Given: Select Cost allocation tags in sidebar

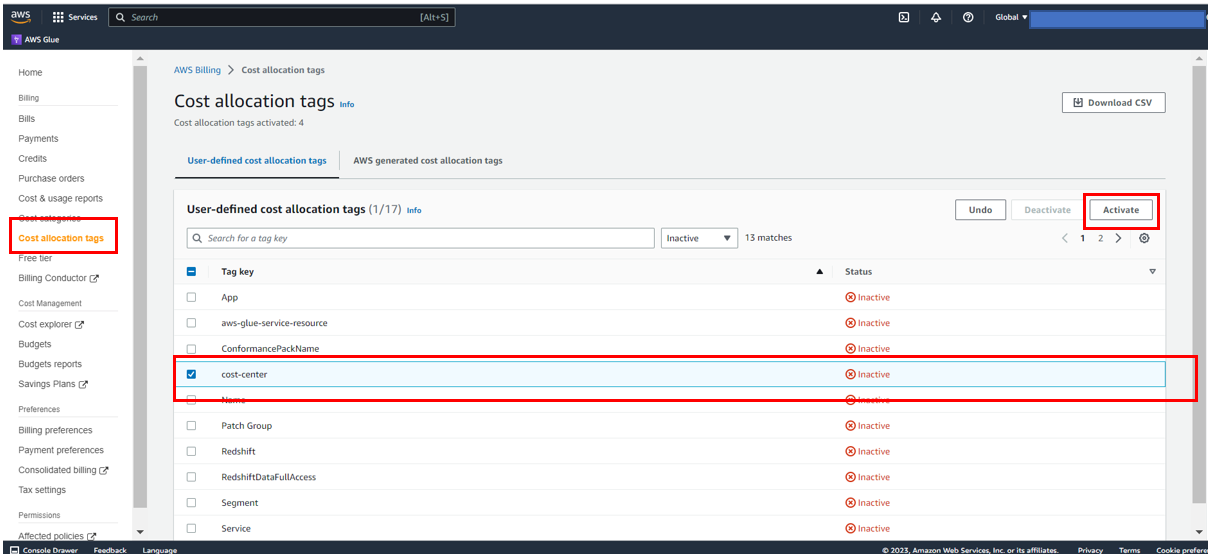Looking at the screenshot, I should [x=61, y=238].
